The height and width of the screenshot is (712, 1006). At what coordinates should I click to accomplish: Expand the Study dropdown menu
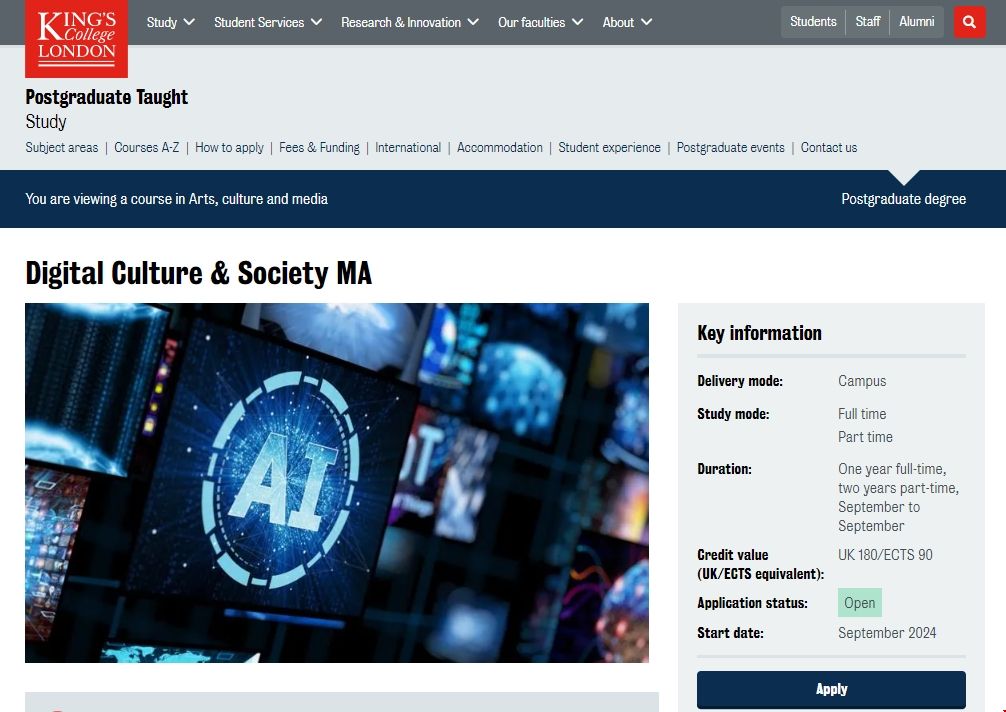pyautogui.click(x=170, y=22)
